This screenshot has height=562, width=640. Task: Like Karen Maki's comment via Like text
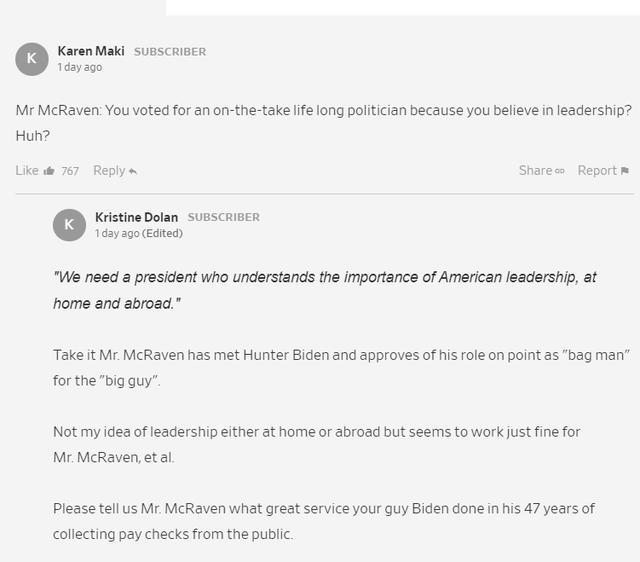[27, 170]
